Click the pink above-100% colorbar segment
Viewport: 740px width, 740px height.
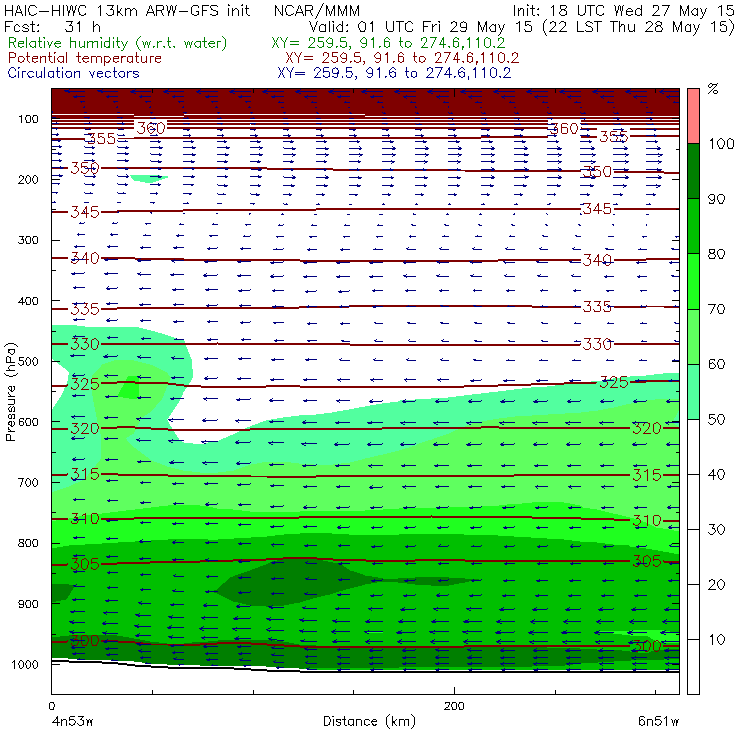coord(693,116)
